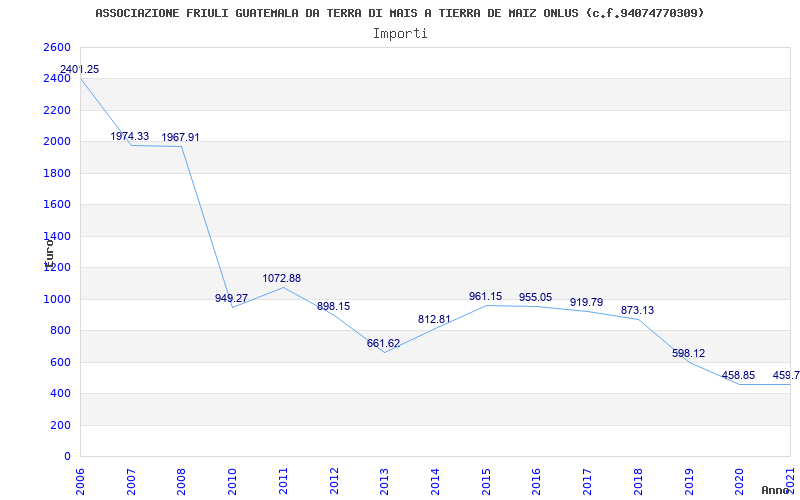Select the 919.79 data label

tap(586, 303)
